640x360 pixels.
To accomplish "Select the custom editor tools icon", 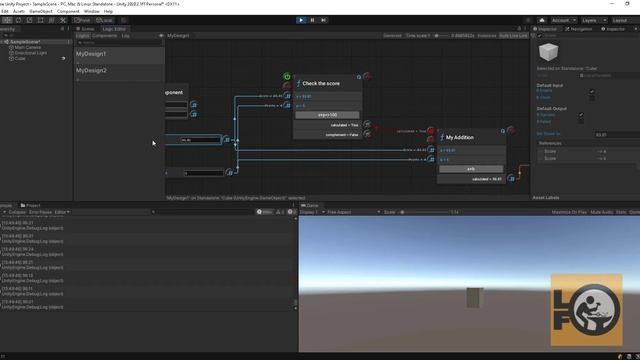I will (63, 20).
